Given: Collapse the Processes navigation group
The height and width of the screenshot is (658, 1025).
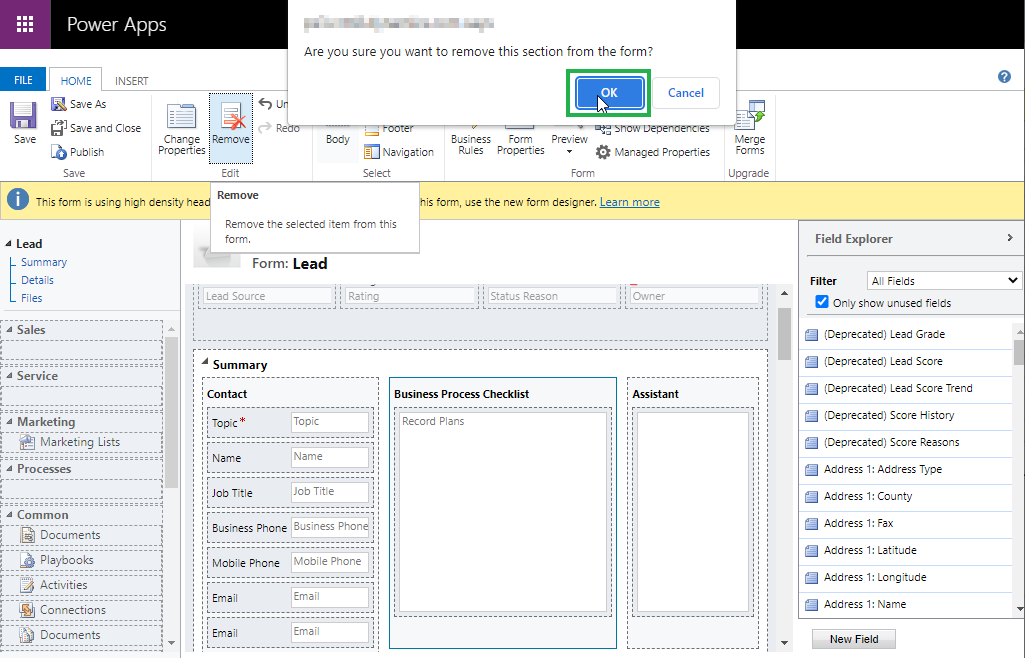Looking at the screenshot, I should tap(9, 469).
